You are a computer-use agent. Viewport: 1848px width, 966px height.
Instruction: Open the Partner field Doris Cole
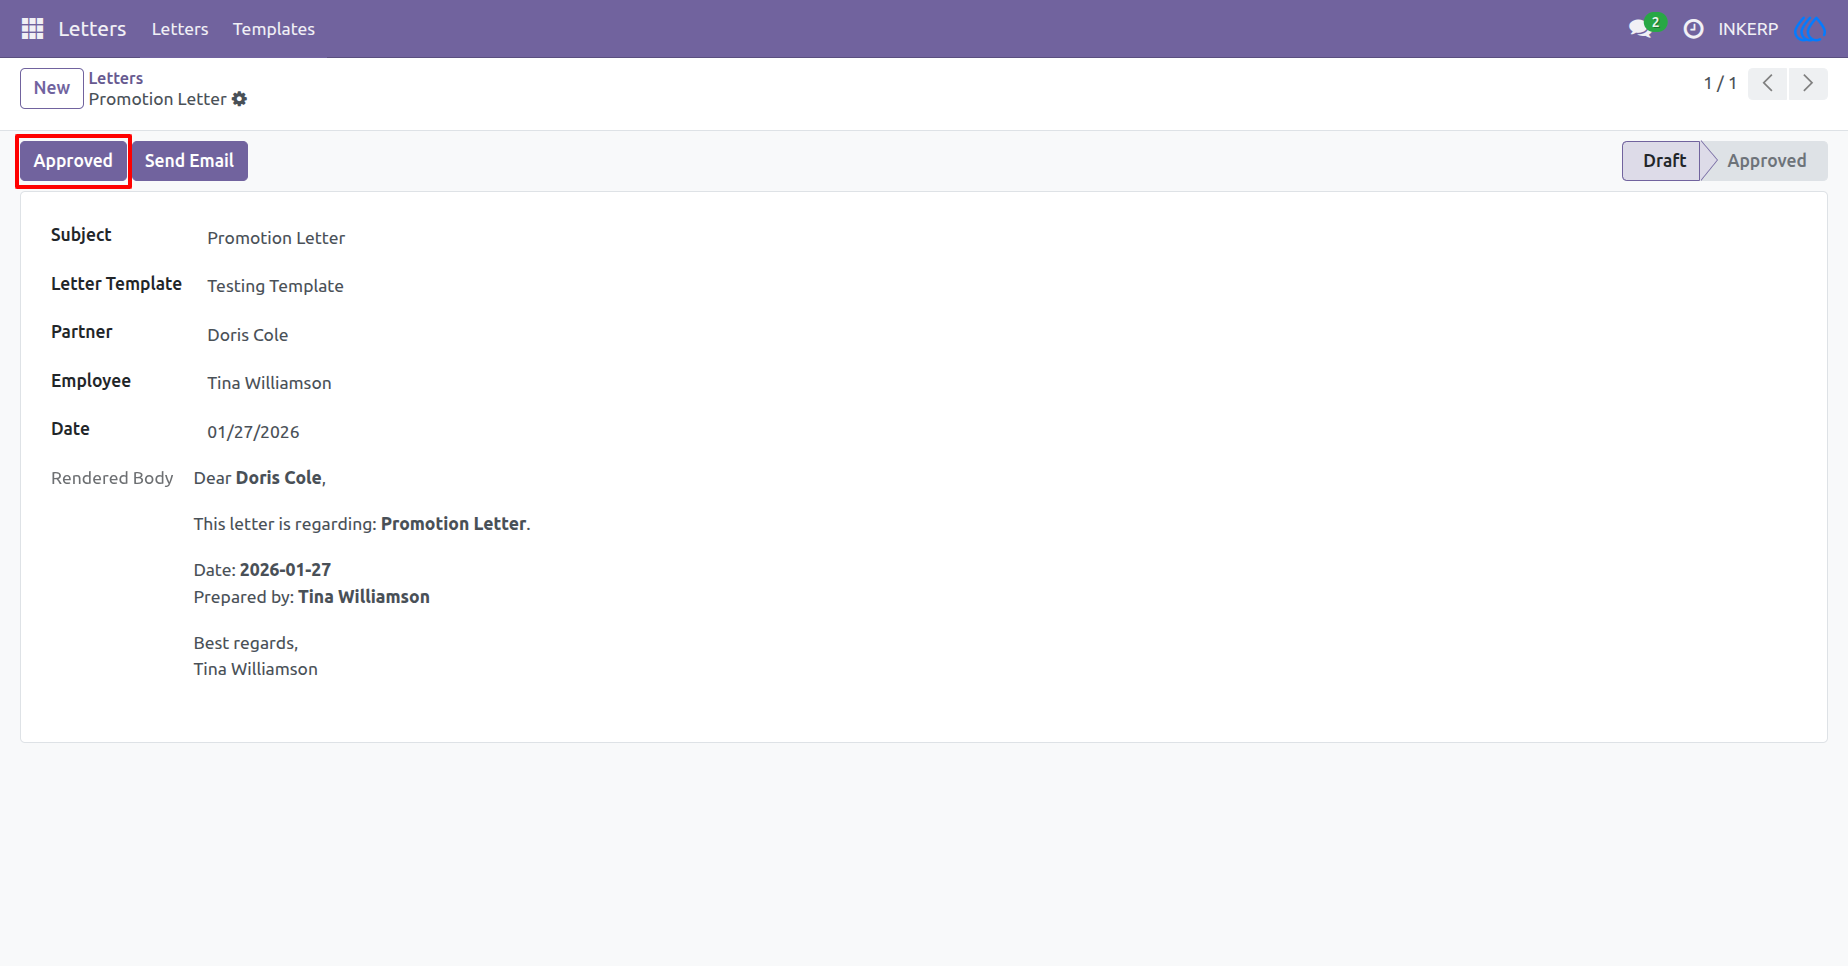pos(248,335)
